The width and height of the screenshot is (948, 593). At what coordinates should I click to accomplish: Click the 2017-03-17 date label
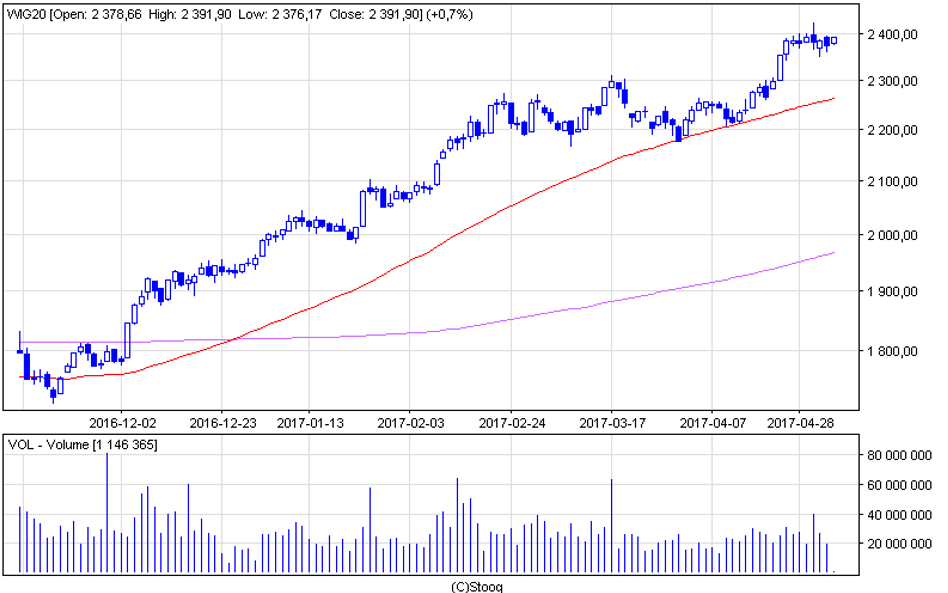(610, 422)
